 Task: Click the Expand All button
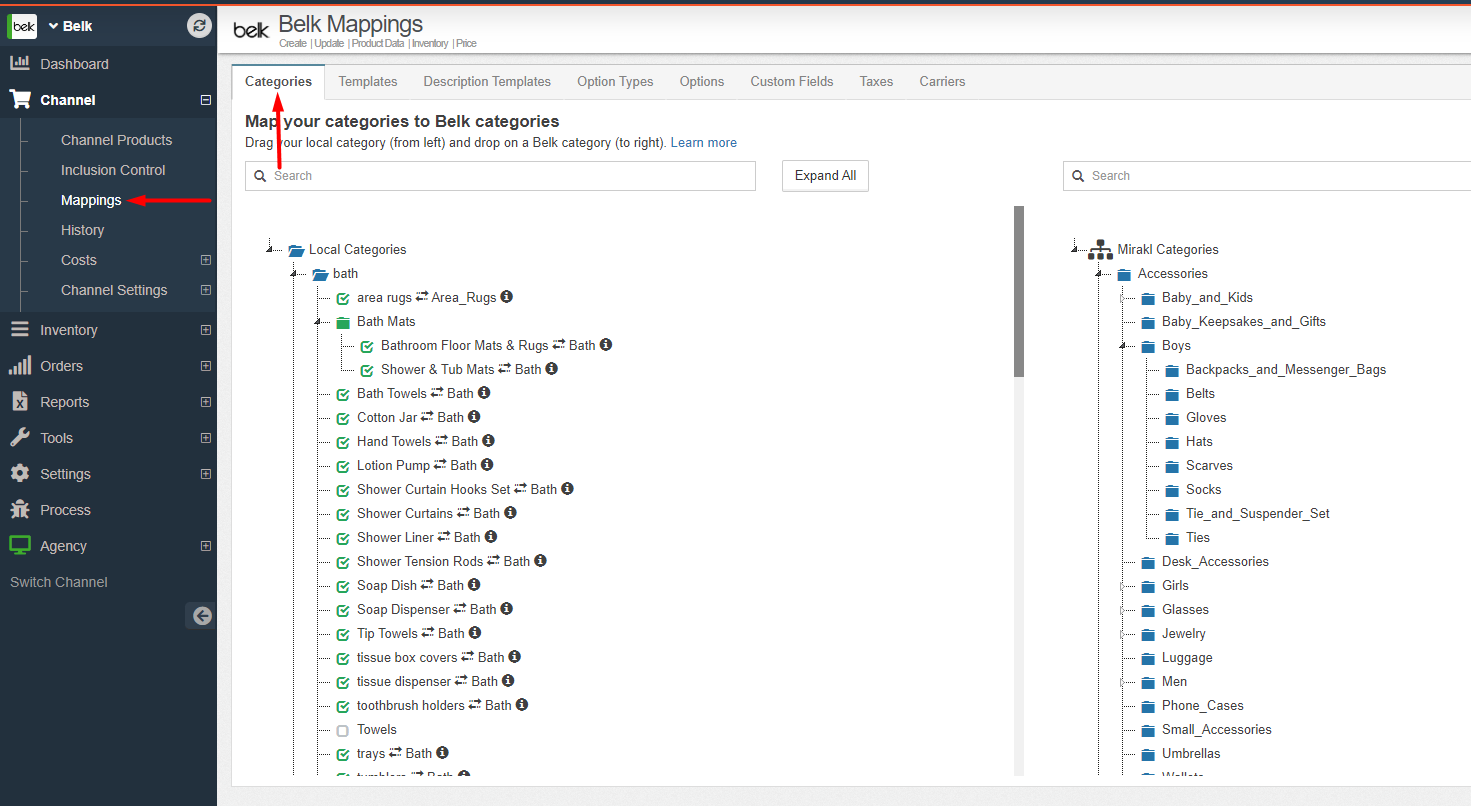826,176
